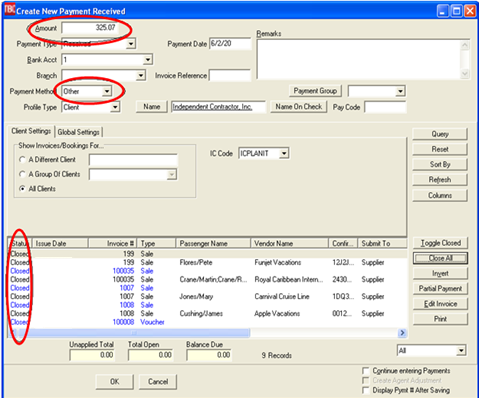Viewport: 479px width, 398px height.
Task: Expand the IC Code dropdown
Action: (x=284, y=154)
